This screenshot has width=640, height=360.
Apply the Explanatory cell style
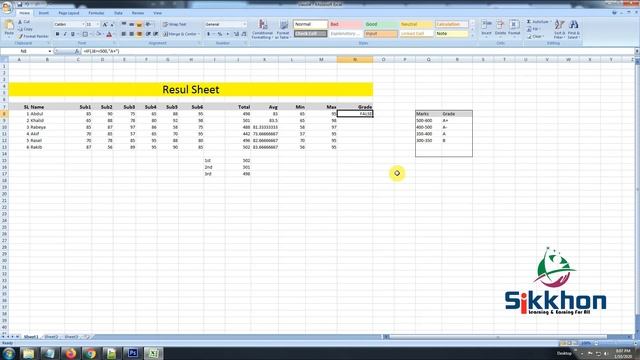coord(345,33)
